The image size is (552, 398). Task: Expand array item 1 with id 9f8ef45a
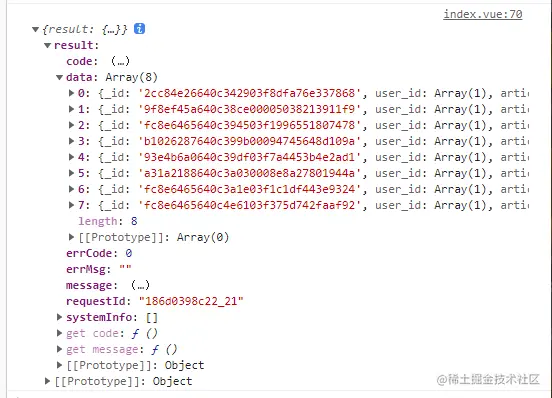point(71,109)
